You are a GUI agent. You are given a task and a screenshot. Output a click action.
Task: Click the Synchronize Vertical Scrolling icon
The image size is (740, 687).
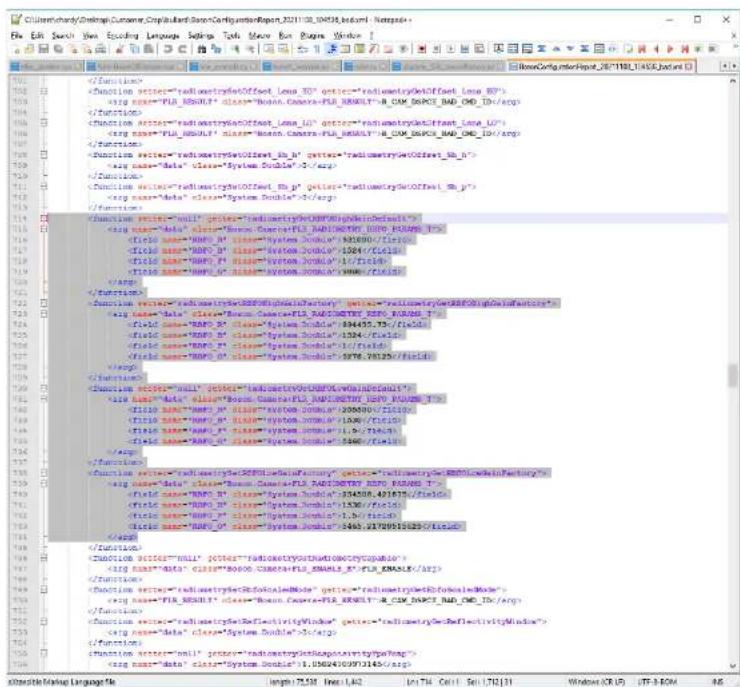tap(269, 49)
